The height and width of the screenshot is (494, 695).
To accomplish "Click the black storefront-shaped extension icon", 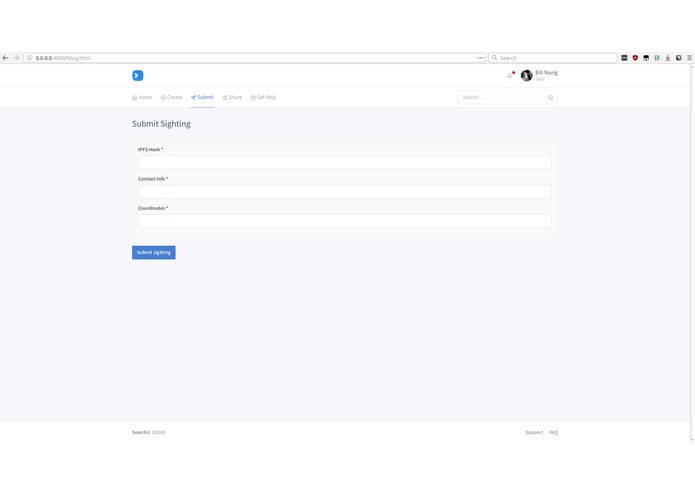I will pyautogui.click(x=646, y=58).
